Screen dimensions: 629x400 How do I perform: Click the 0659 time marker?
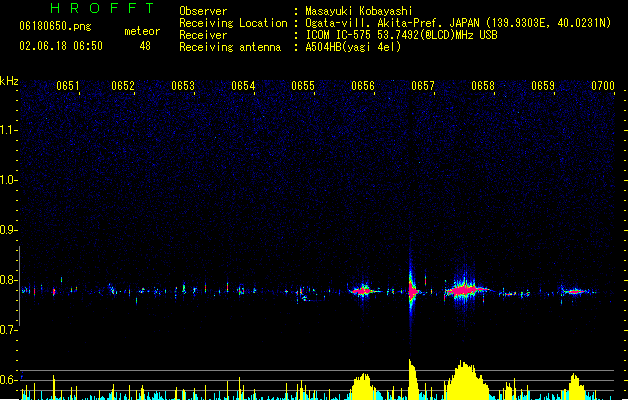[x=543, y=86]
